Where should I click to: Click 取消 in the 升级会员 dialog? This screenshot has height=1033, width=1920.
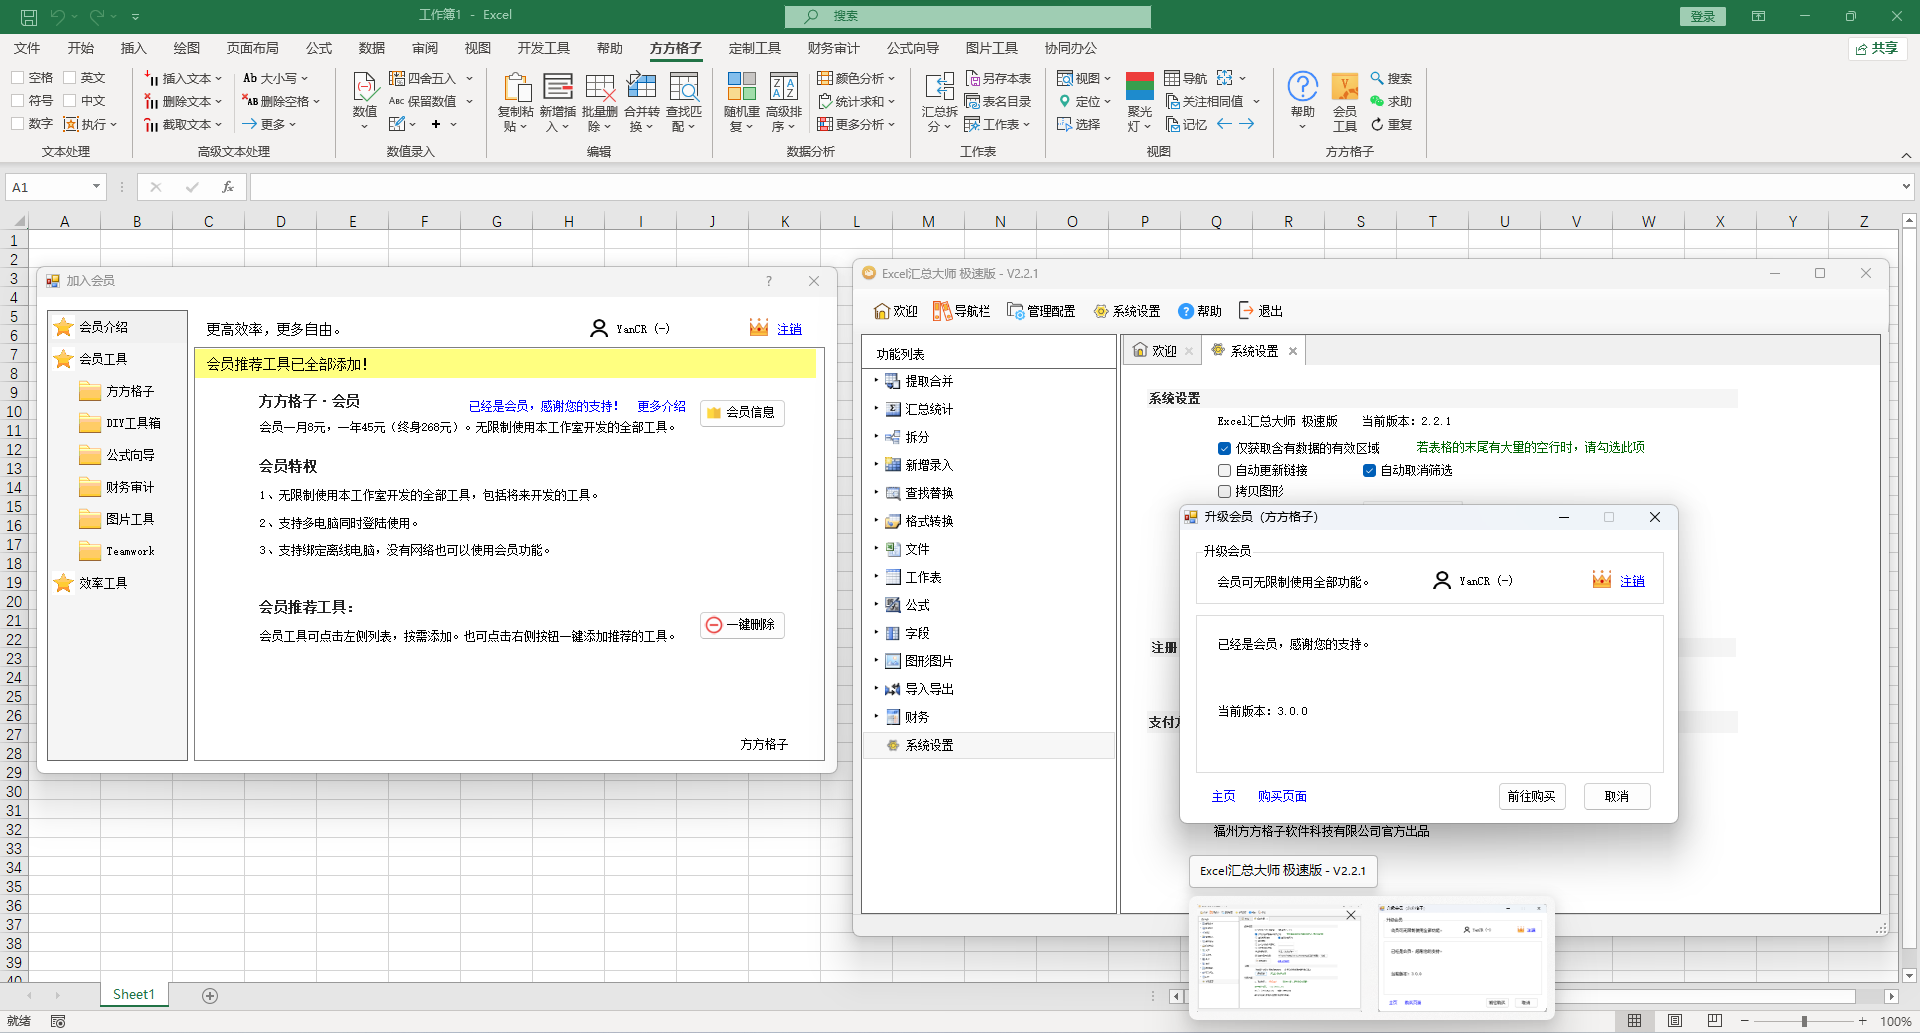click(1617, 796)
